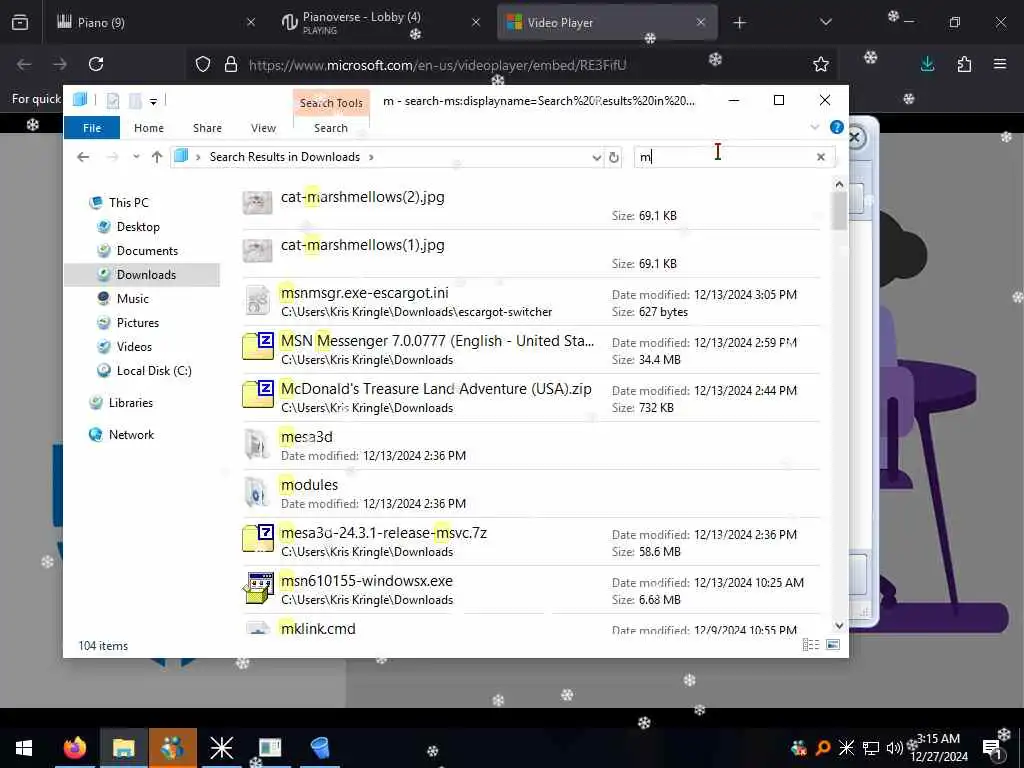Select the MSN Messenger 7.0.0777 archive icon
The height and width of the screenshot is (768, 1024).
pos(258,346)
